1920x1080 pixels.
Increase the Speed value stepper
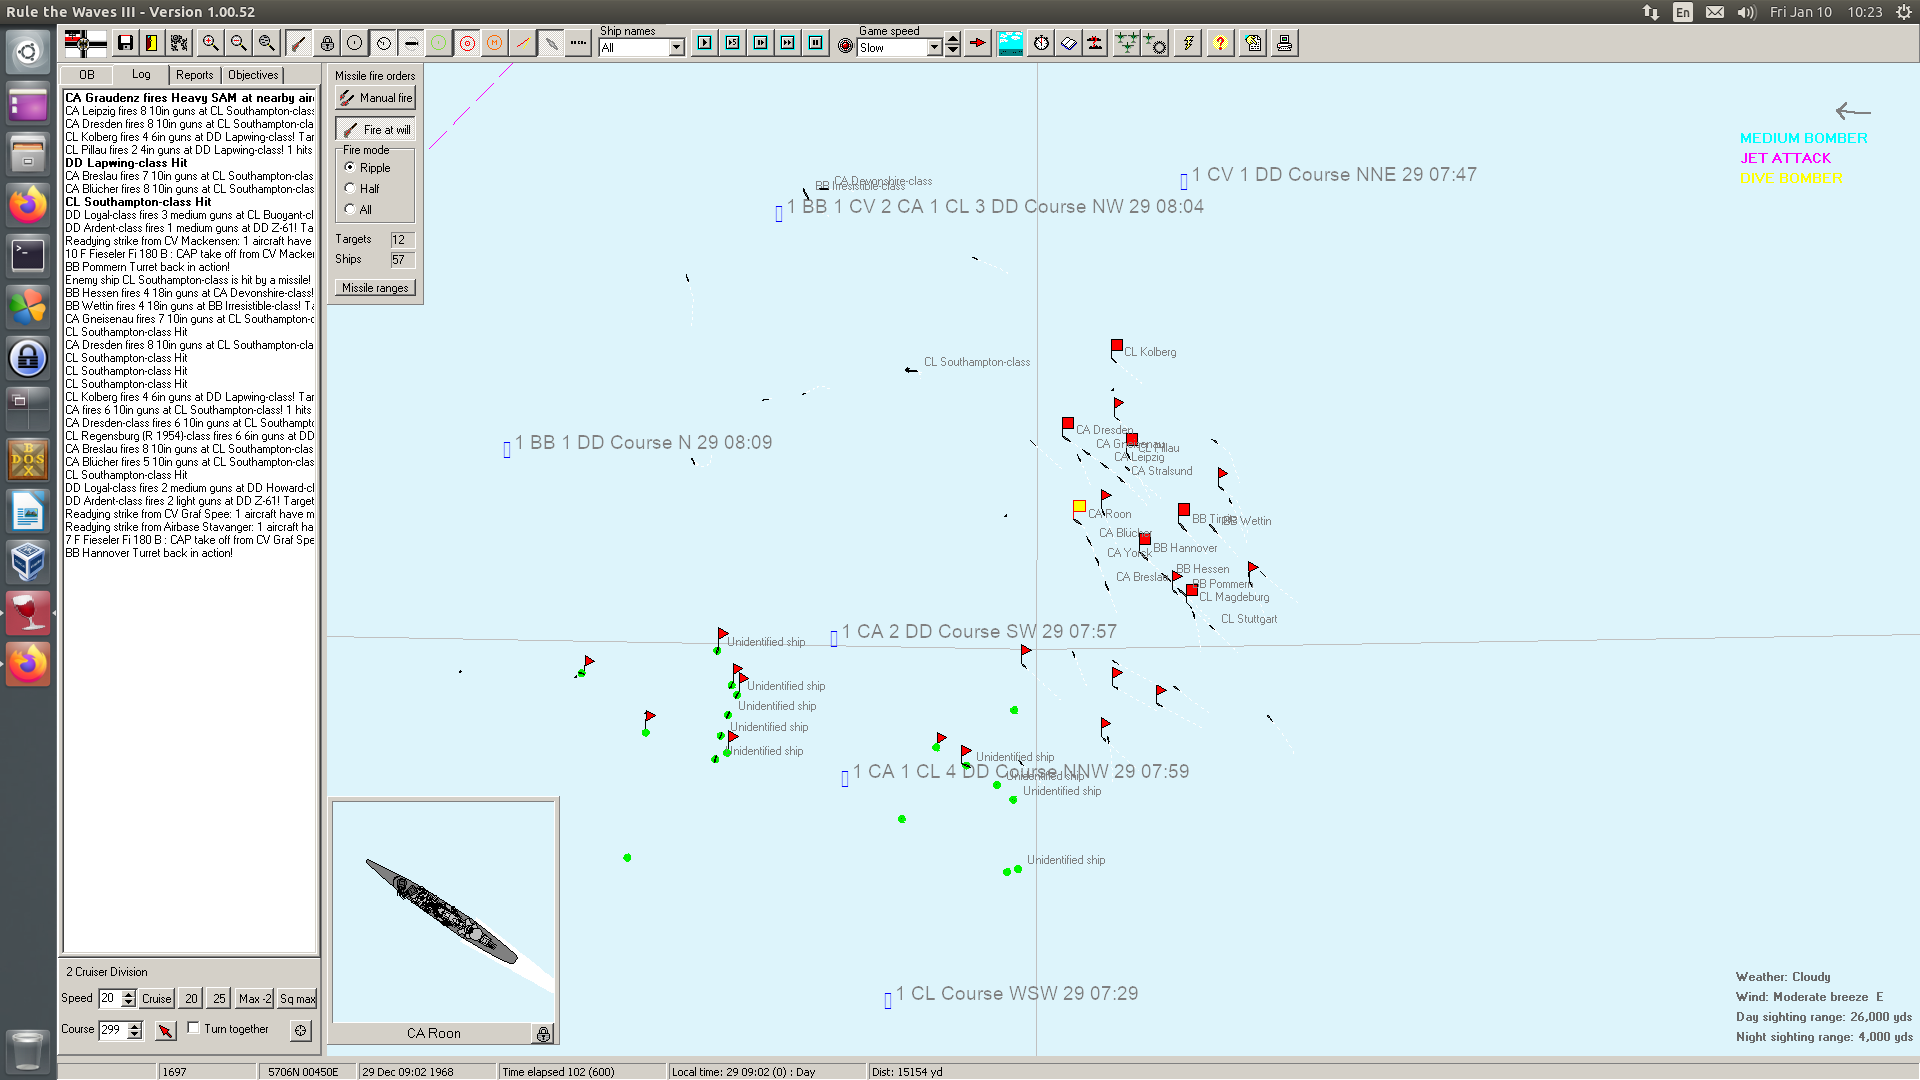[x=128, y=994]
